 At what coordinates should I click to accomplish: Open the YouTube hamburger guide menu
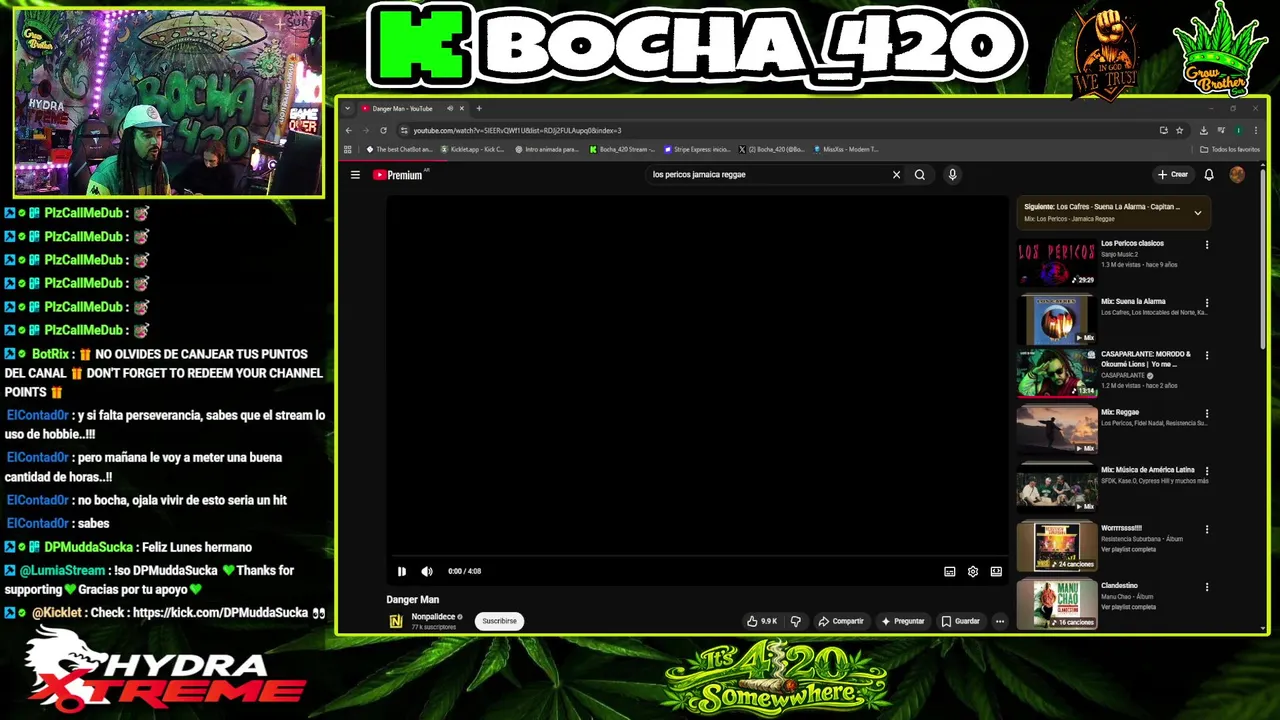pyautogui.click(x=355, y=175)
